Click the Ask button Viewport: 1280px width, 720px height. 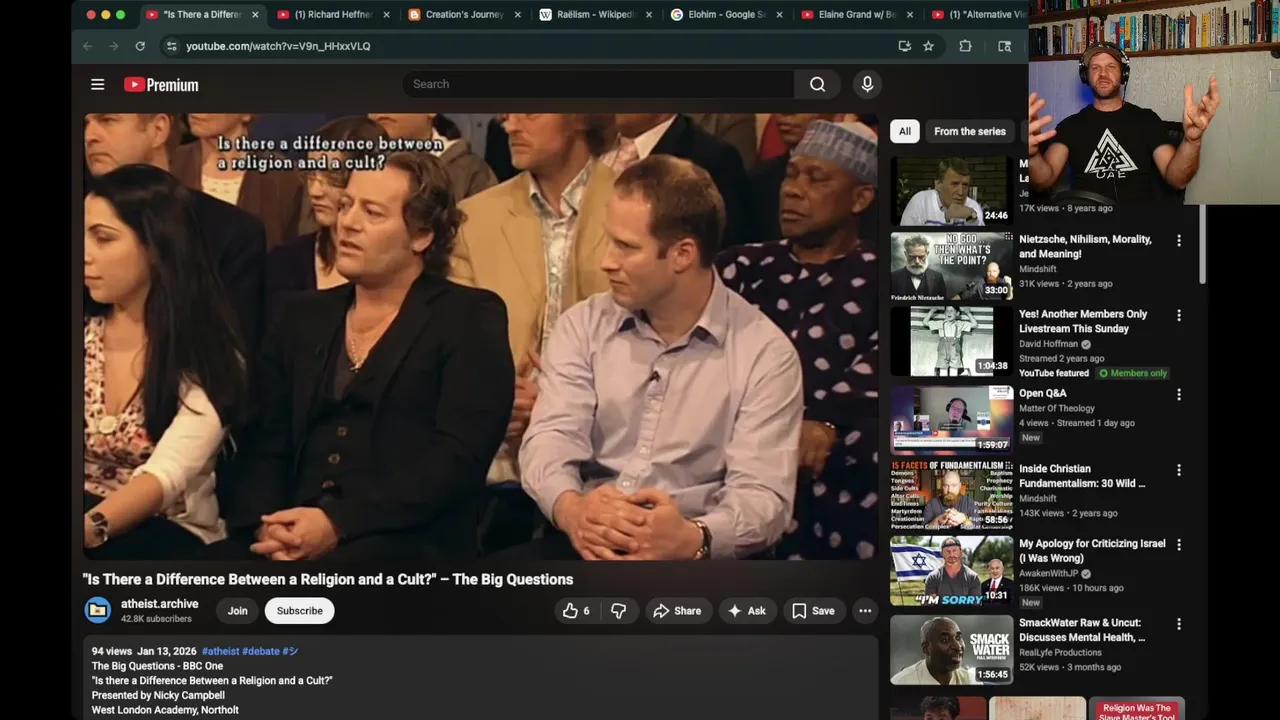coord(746,611)
